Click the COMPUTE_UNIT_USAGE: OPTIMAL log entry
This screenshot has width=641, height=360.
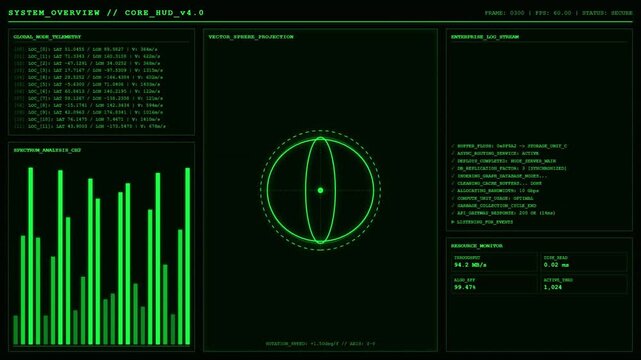(x=492, y=198)
